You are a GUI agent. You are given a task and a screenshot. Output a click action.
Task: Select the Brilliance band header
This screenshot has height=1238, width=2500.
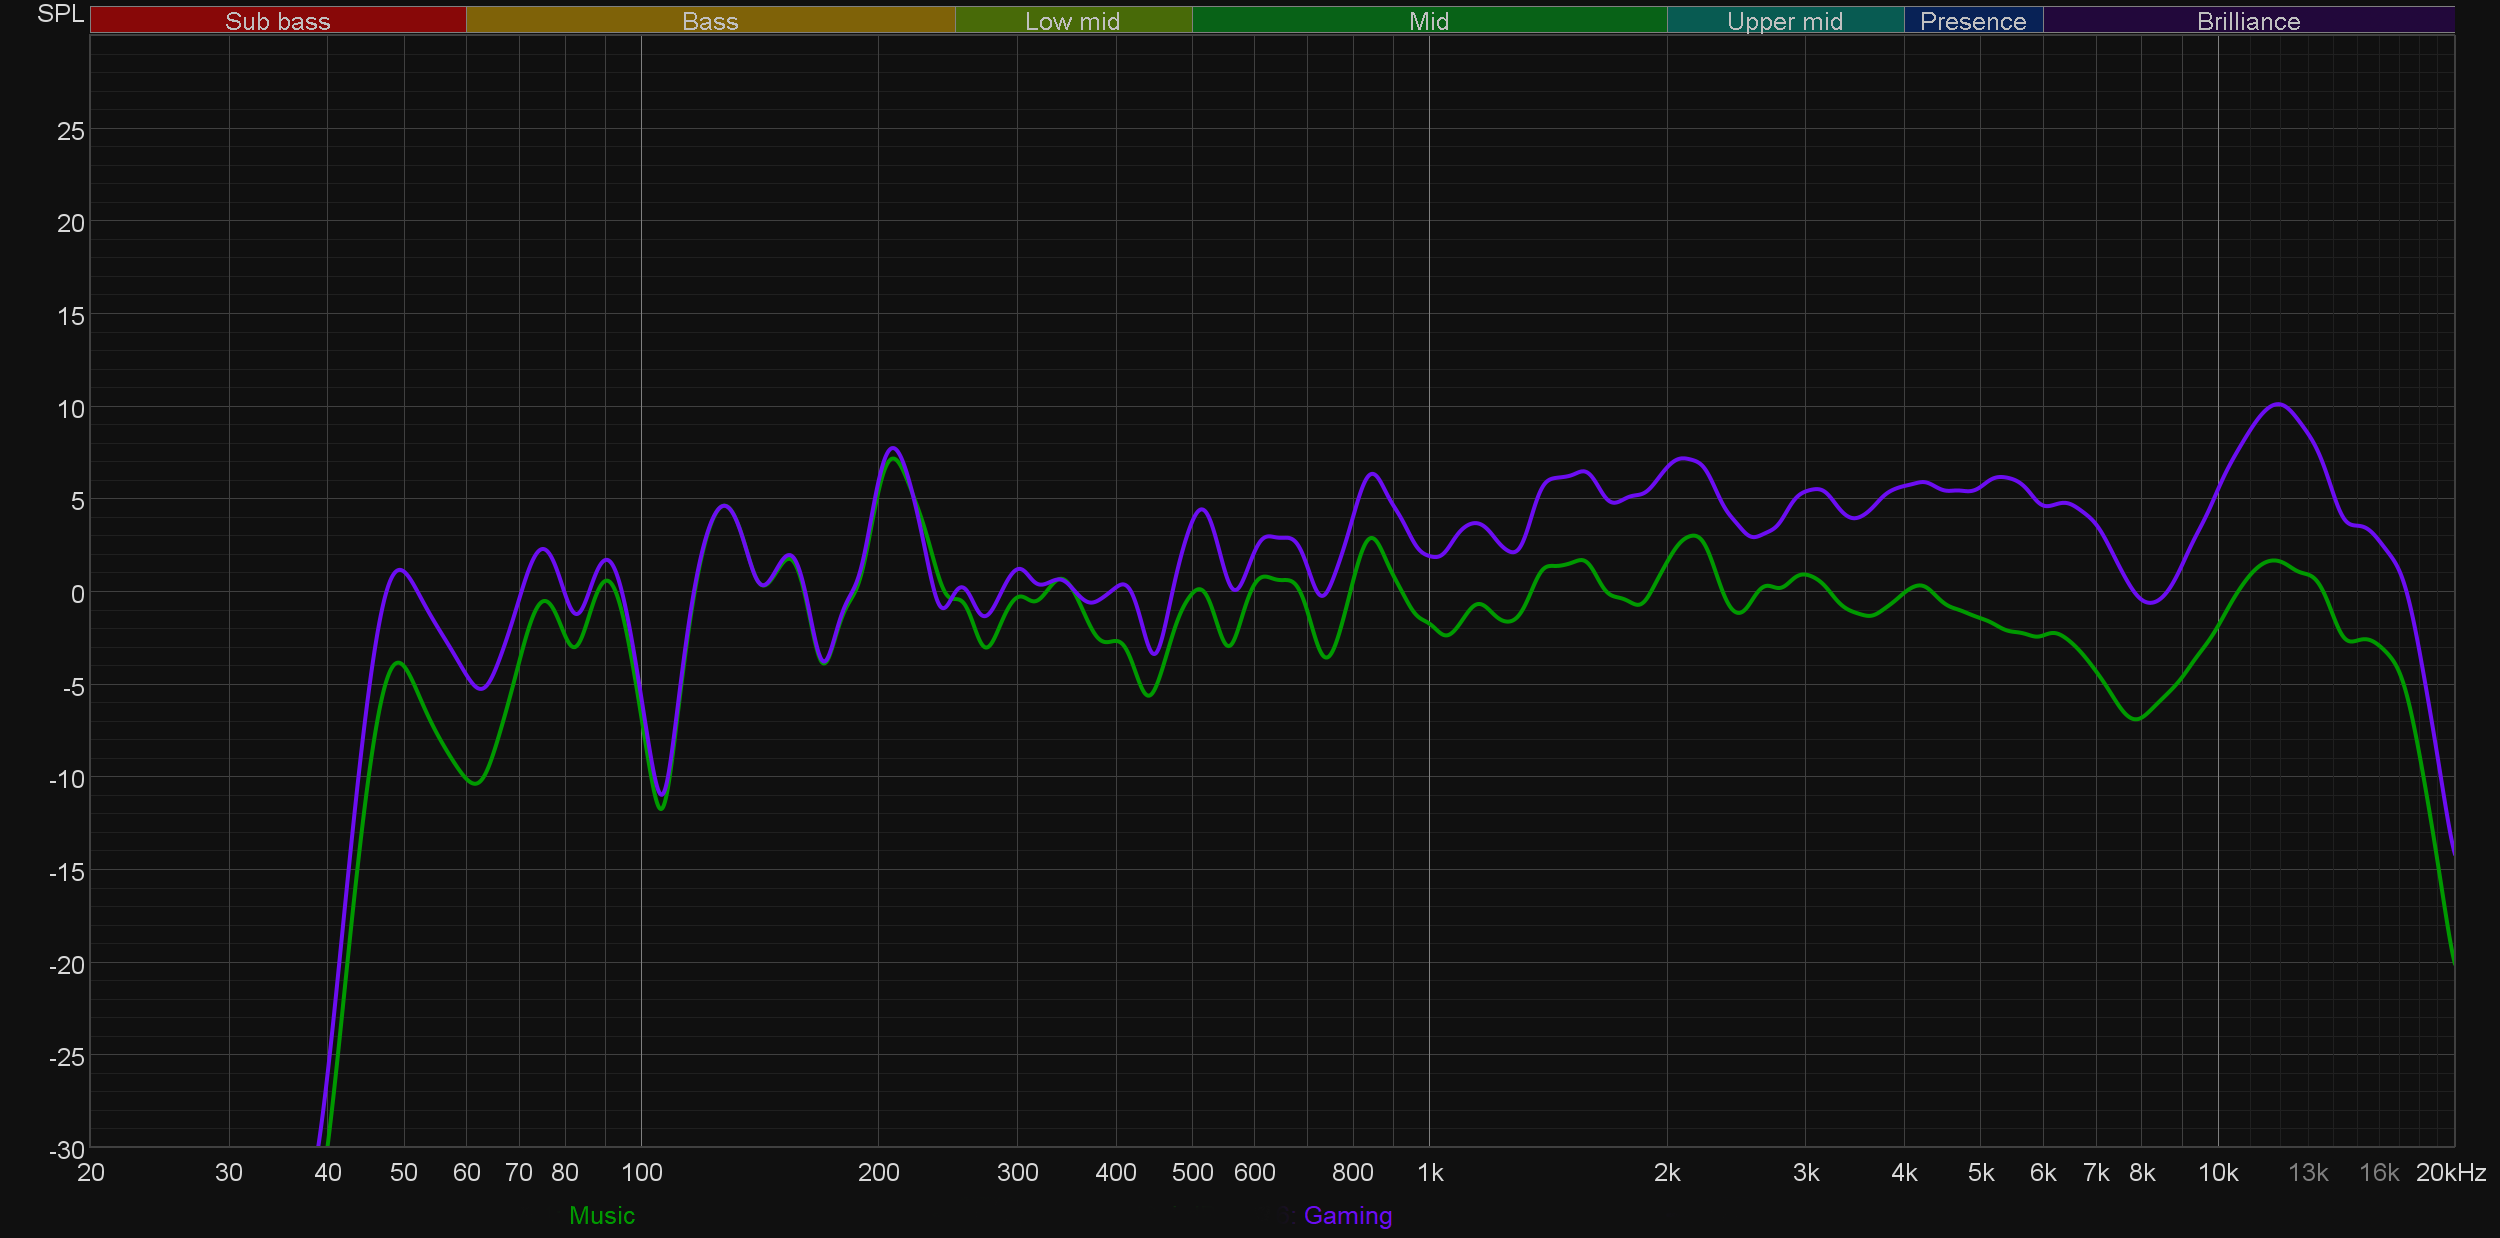2248,21
